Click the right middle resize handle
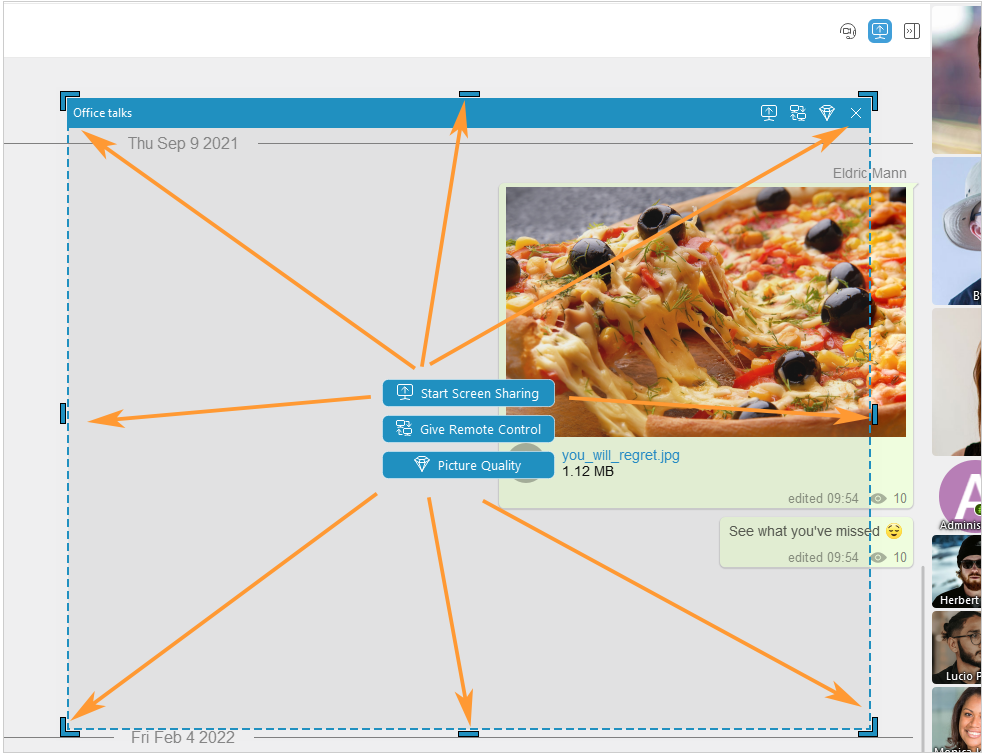The height and width of the screenshot is (755, 985). 874,413
